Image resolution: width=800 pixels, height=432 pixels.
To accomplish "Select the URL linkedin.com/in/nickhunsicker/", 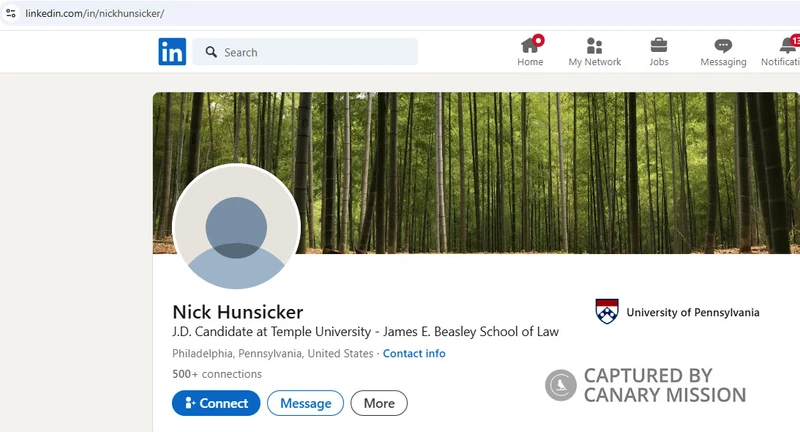I will tap(95, 14).
